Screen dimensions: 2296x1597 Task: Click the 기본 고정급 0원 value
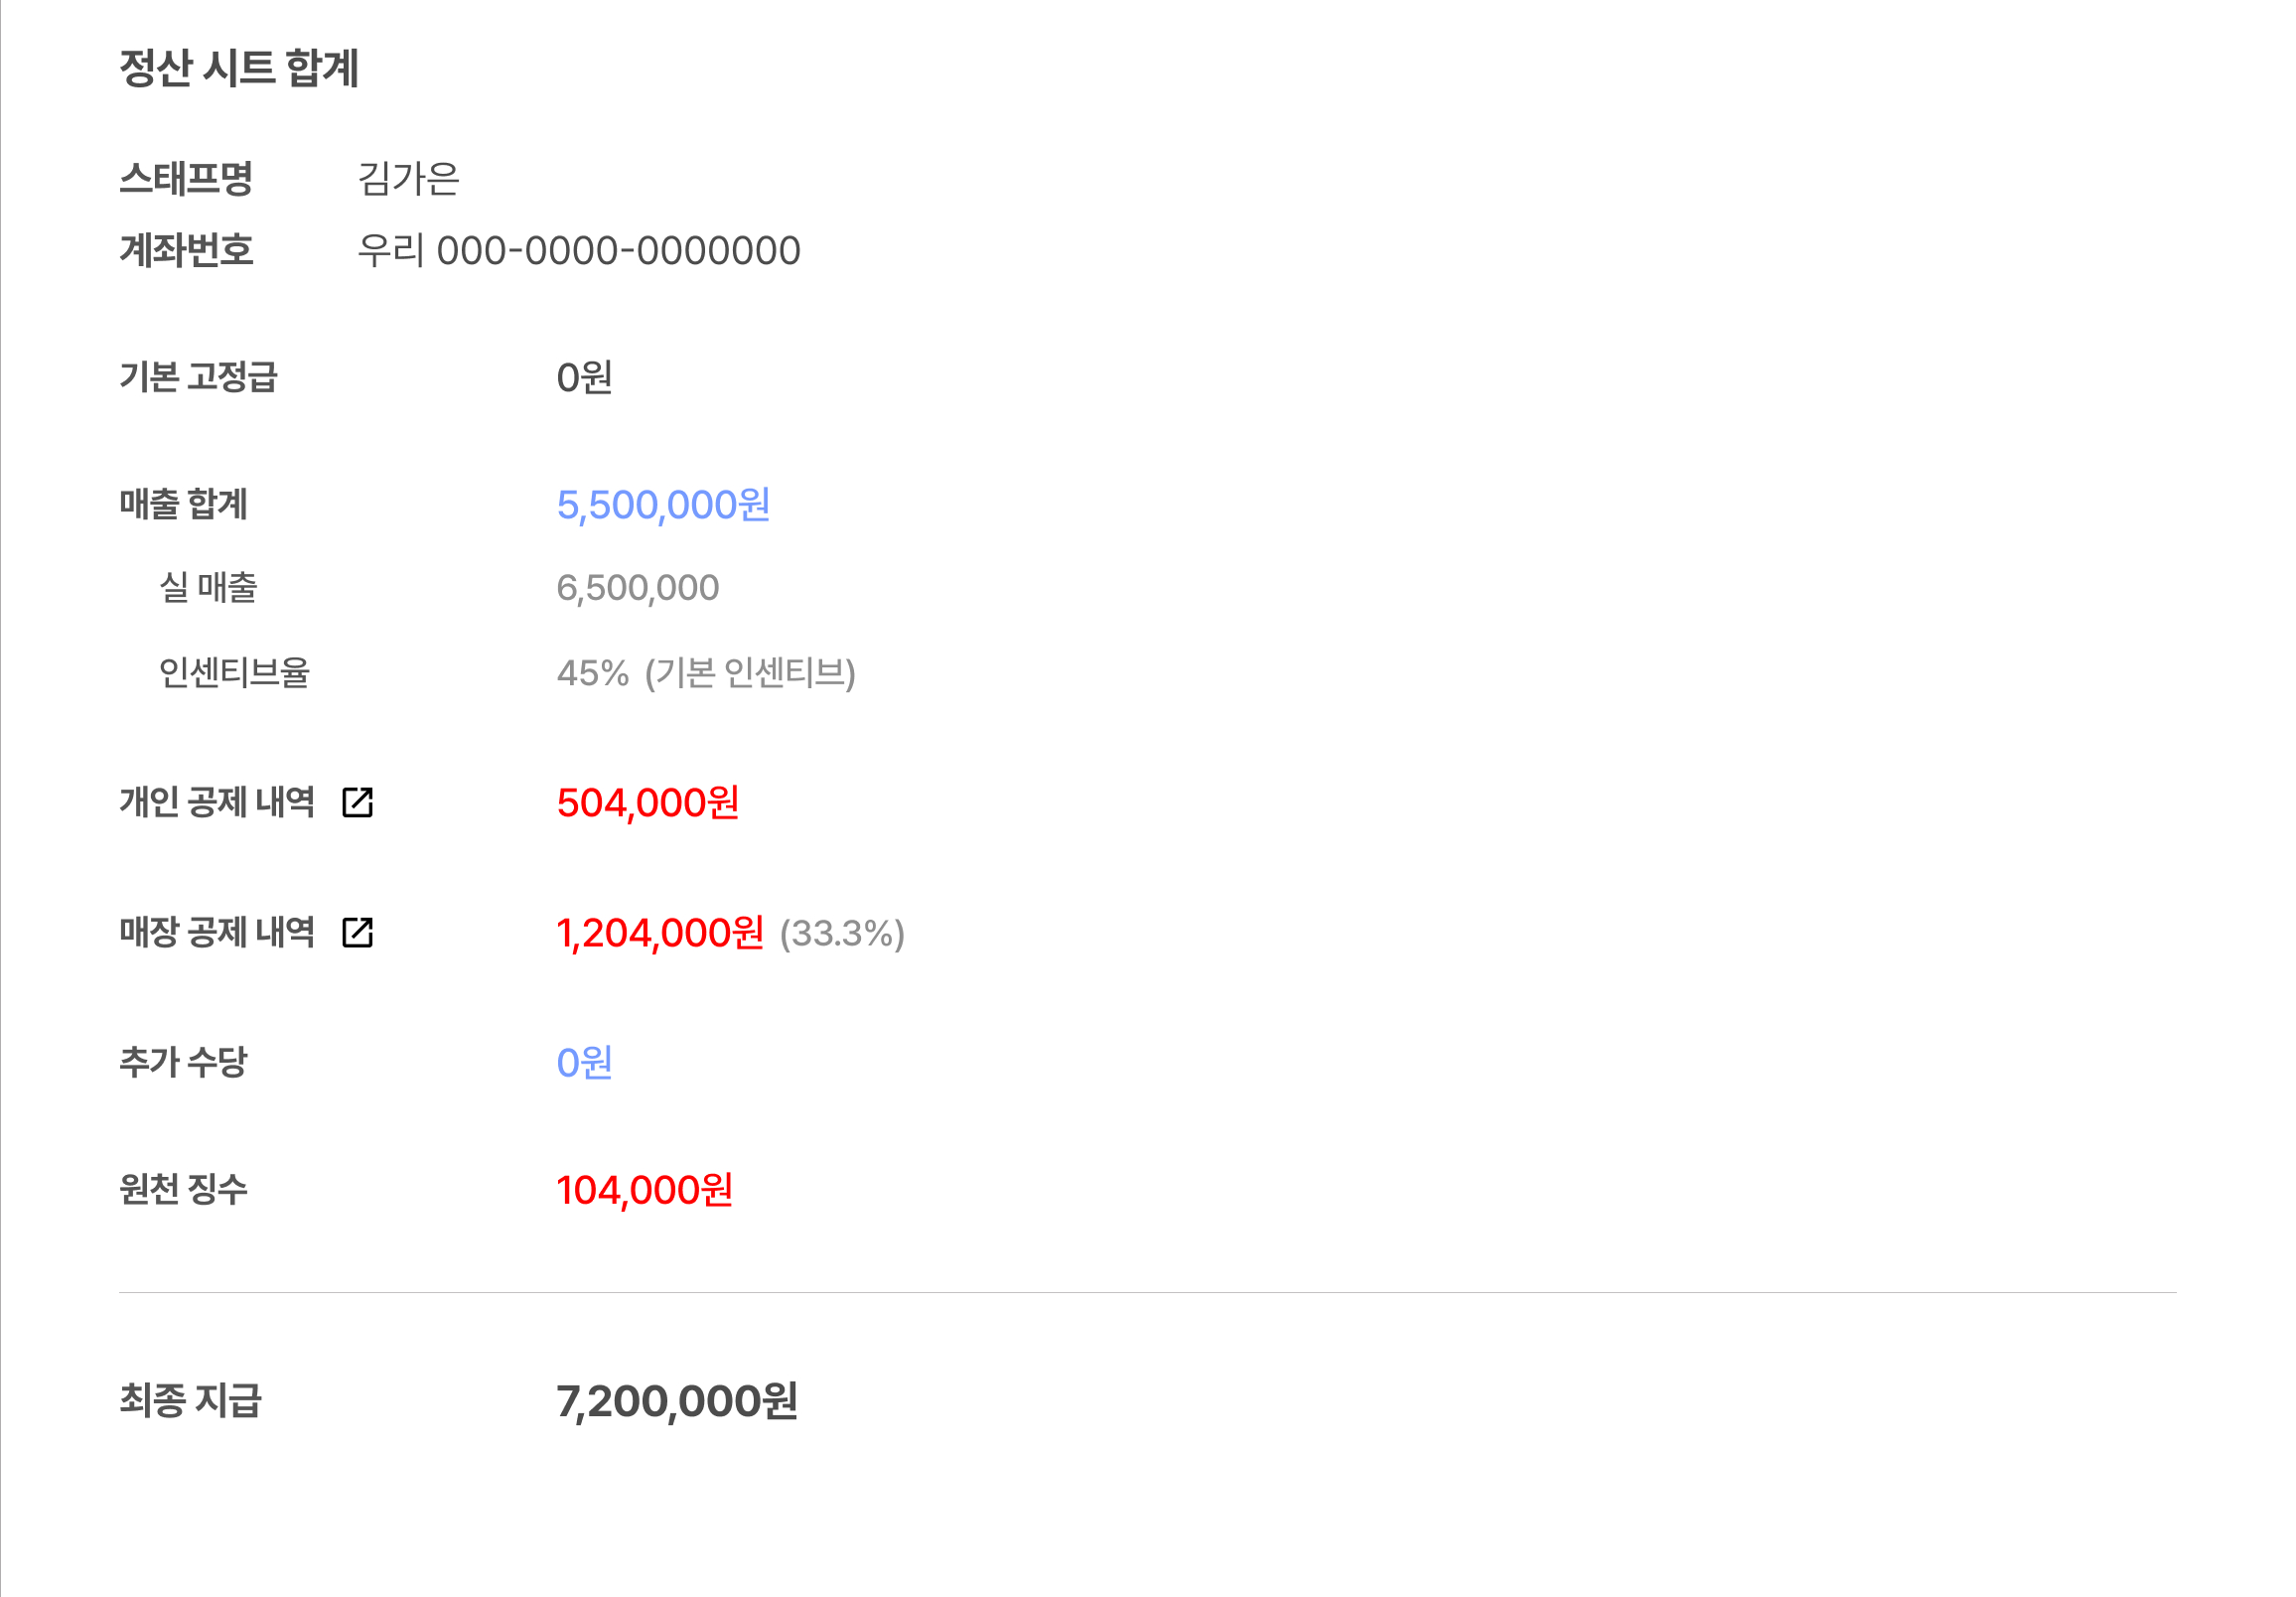pos(584,377)
